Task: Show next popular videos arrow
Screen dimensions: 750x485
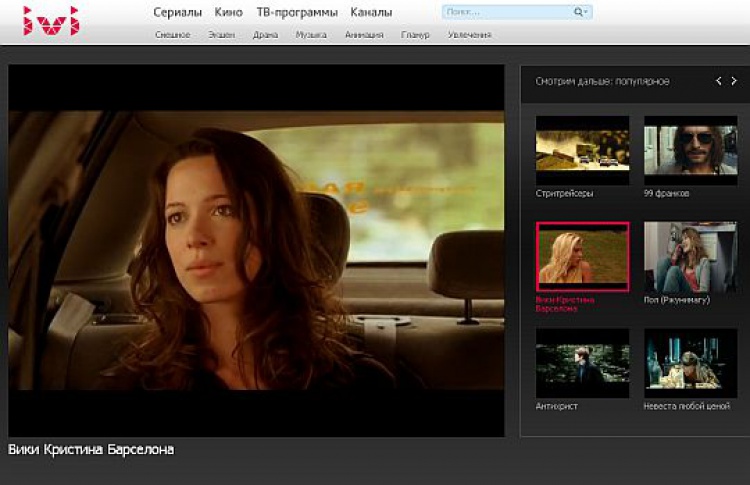Action: (x=734, y=81)
